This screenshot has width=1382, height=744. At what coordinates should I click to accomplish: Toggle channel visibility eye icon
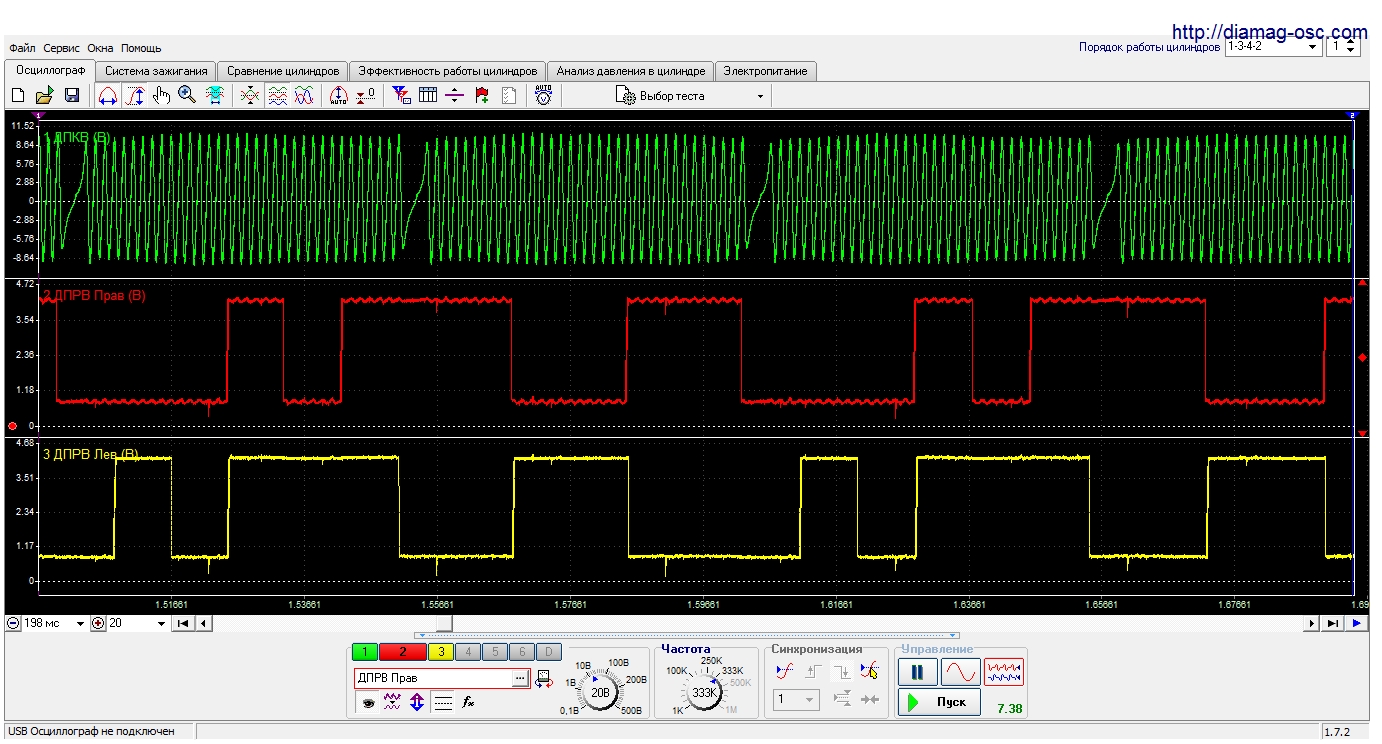point(369,703)
